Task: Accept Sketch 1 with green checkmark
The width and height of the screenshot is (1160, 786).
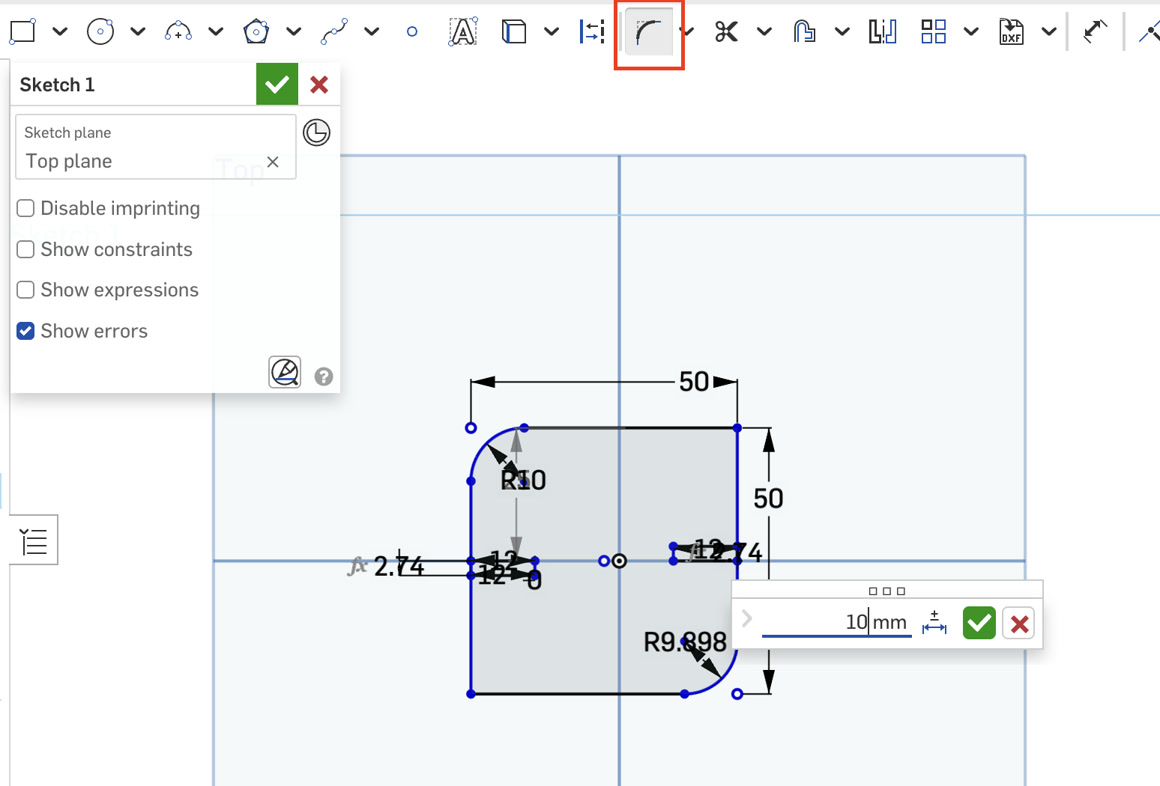Action: pos(277,84)
